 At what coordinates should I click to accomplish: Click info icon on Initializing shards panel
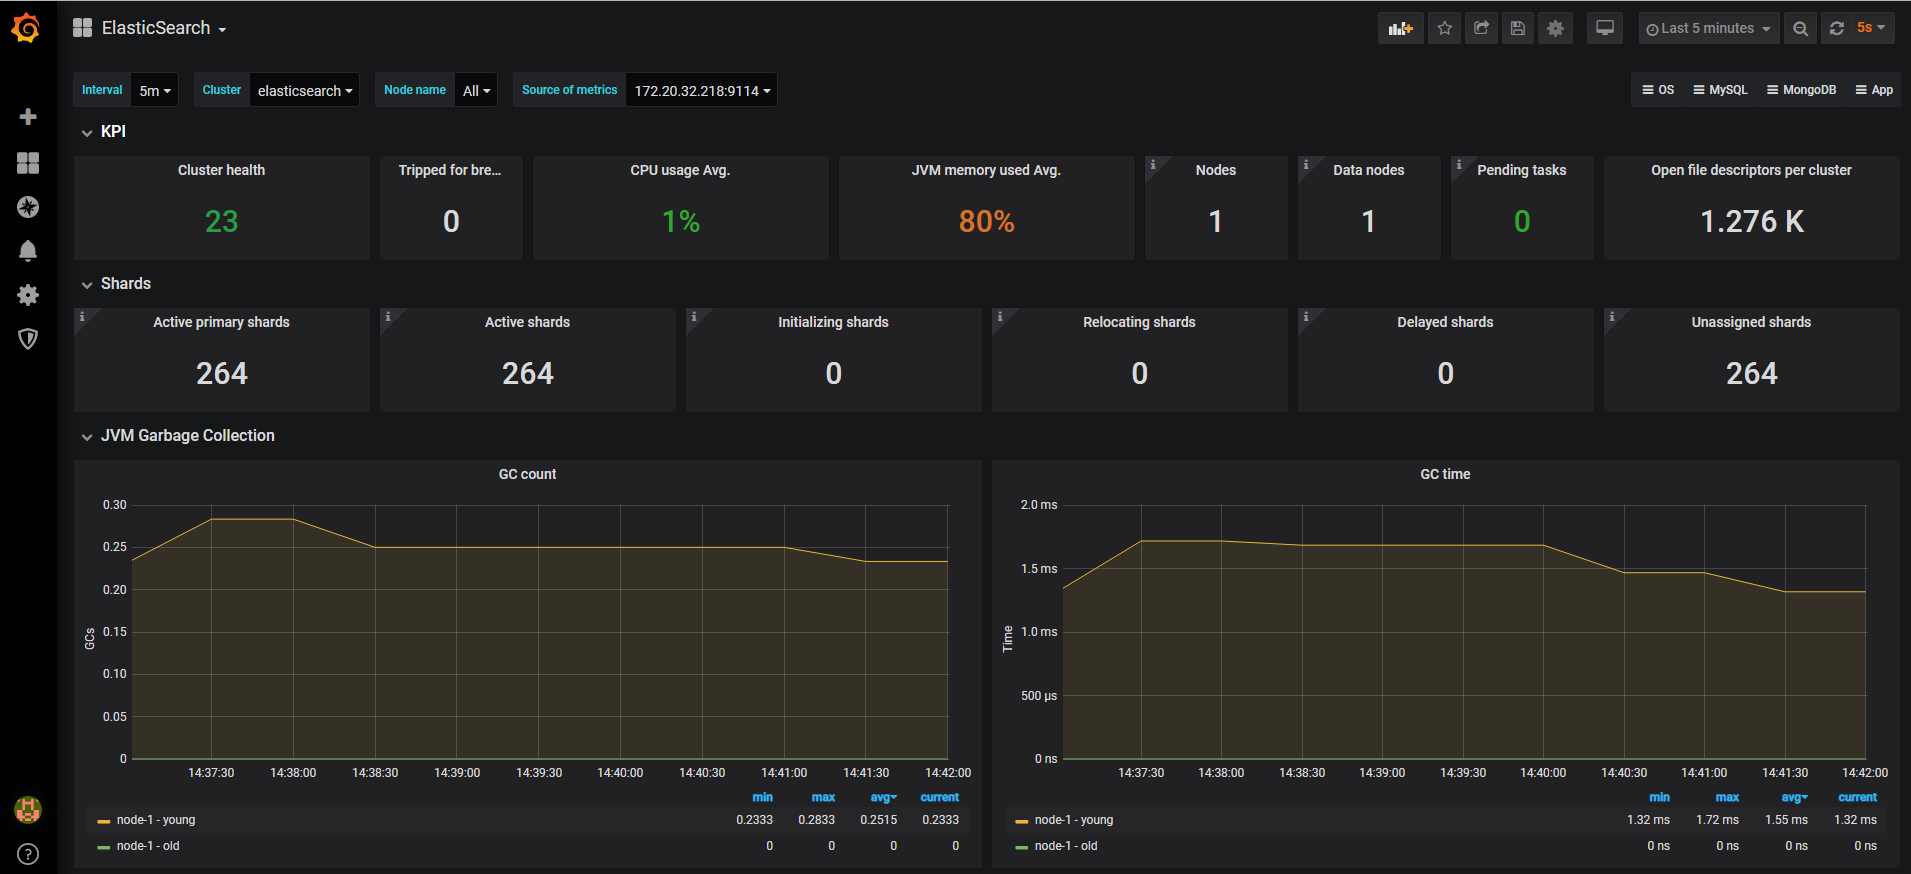click(x=694, y=316)
